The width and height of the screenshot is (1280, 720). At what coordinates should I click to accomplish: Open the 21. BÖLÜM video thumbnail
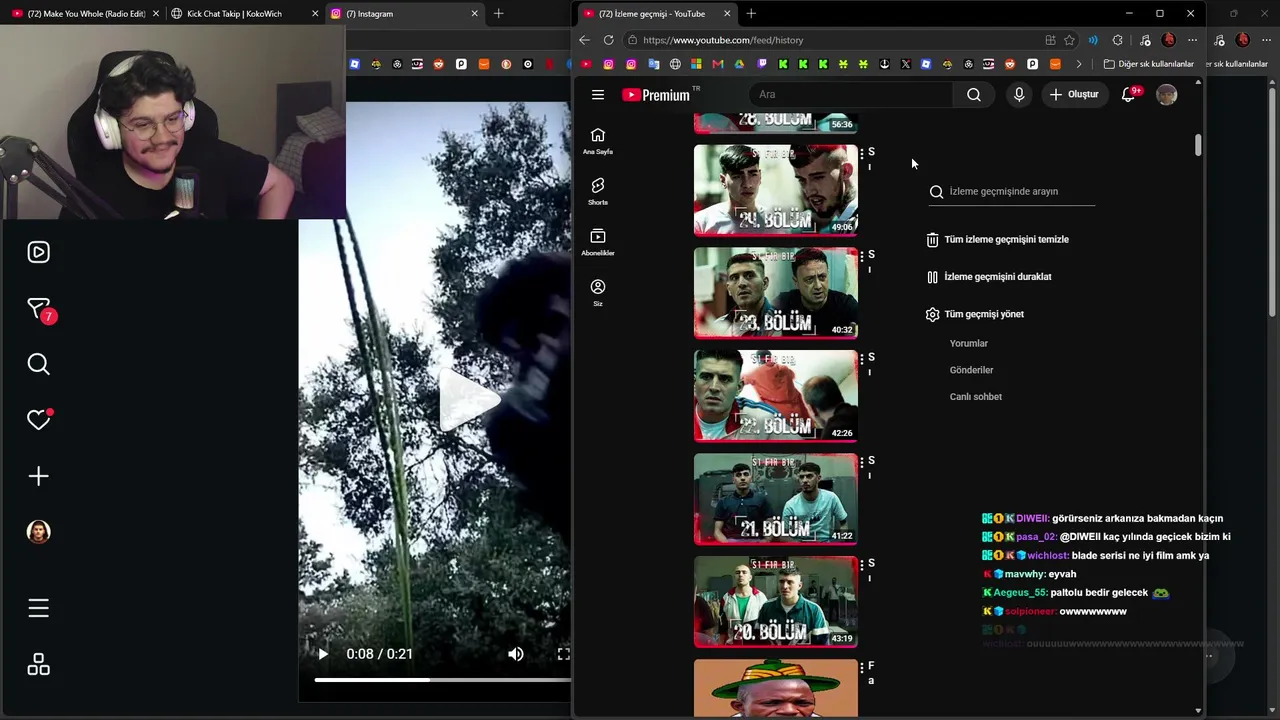[776, 500]
